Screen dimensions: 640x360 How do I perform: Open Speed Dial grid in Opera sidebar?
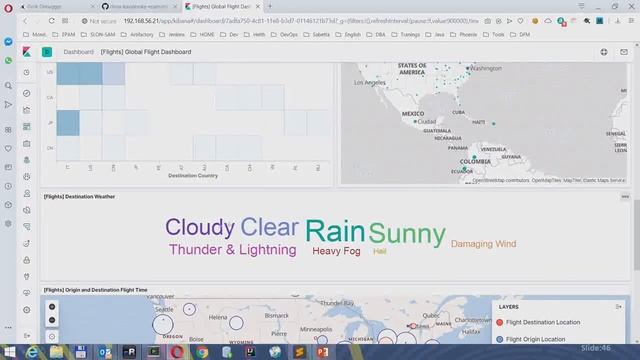(x=8, y=130)
